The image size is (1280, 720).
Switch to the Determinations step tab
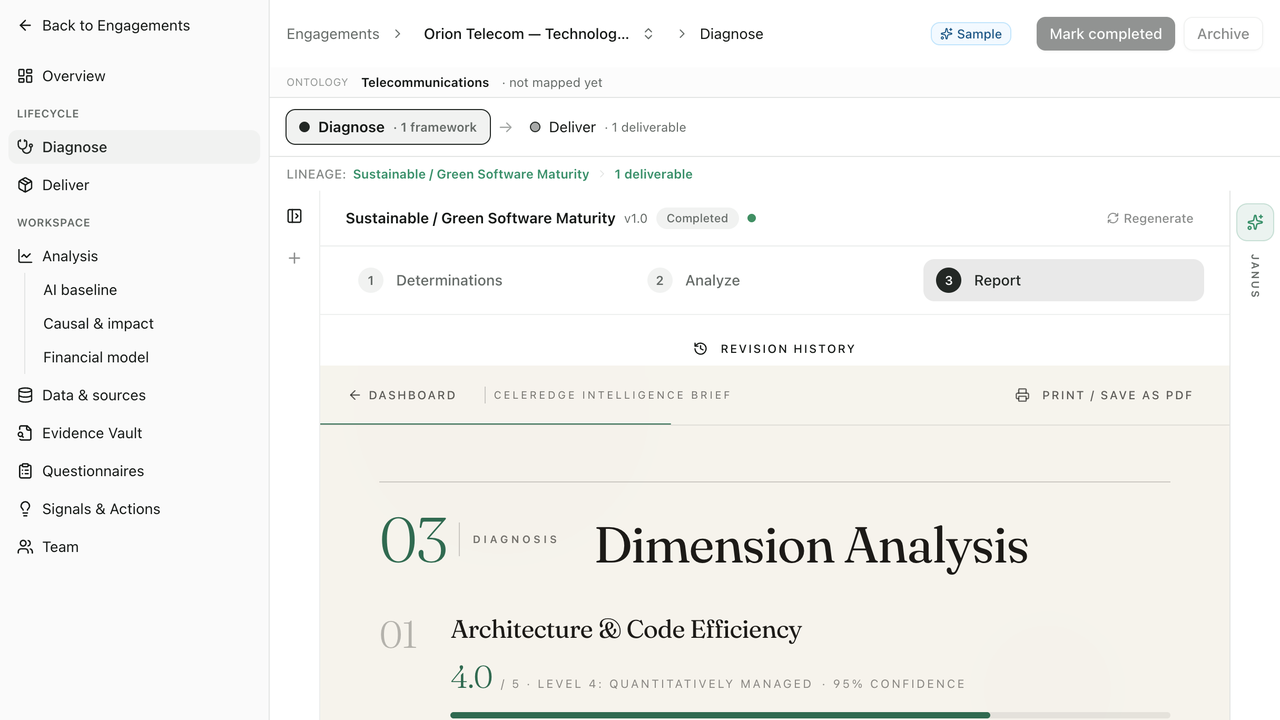[x=431, y=280]
